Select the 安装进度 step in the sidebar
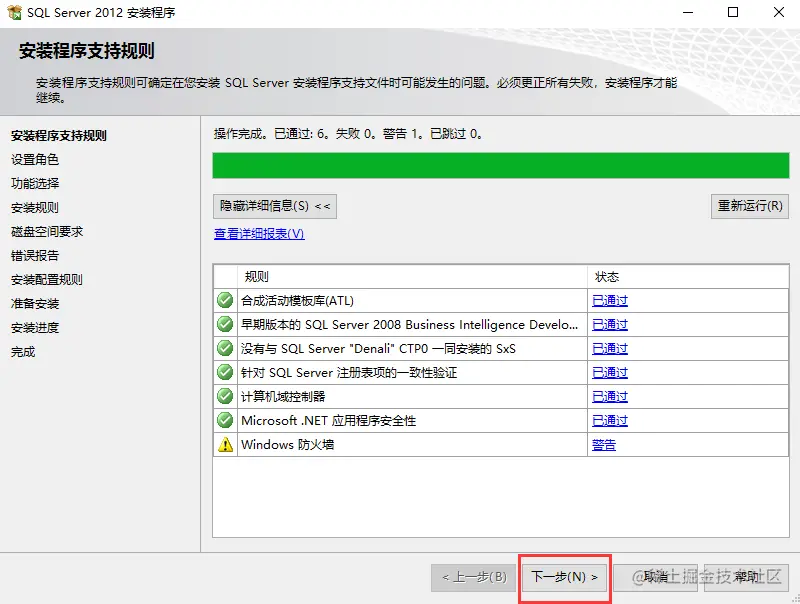The width and height of the screenshot is (800, 604). 35,327
